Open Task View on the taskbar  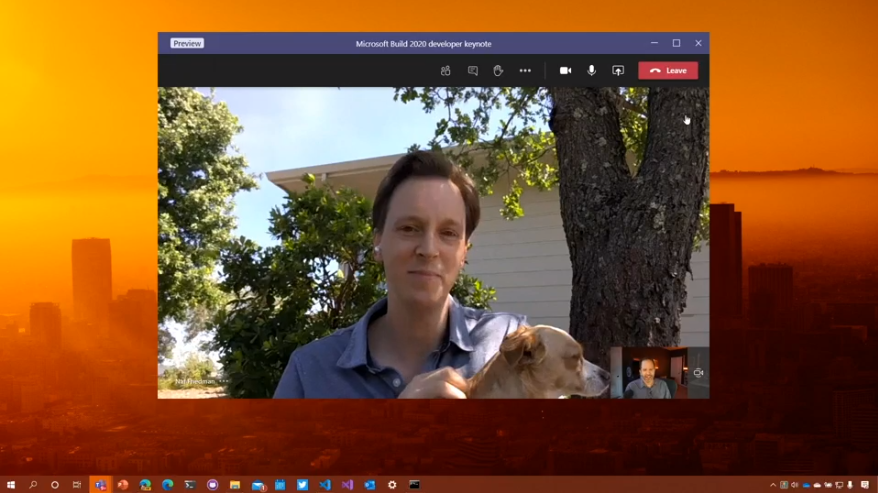(x=77, y=485)
